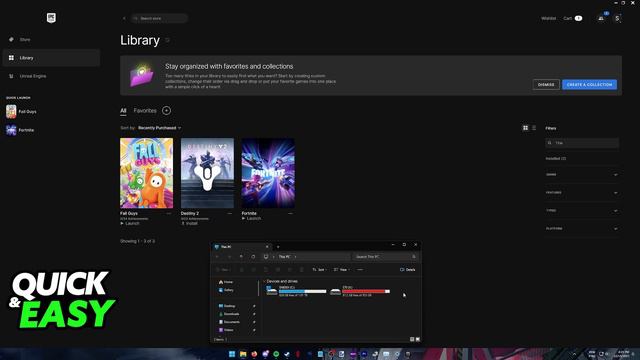The height and width of the screenshot is (360, 640).
Task: Open the Fortnite game cover
Action: [268, 173]
